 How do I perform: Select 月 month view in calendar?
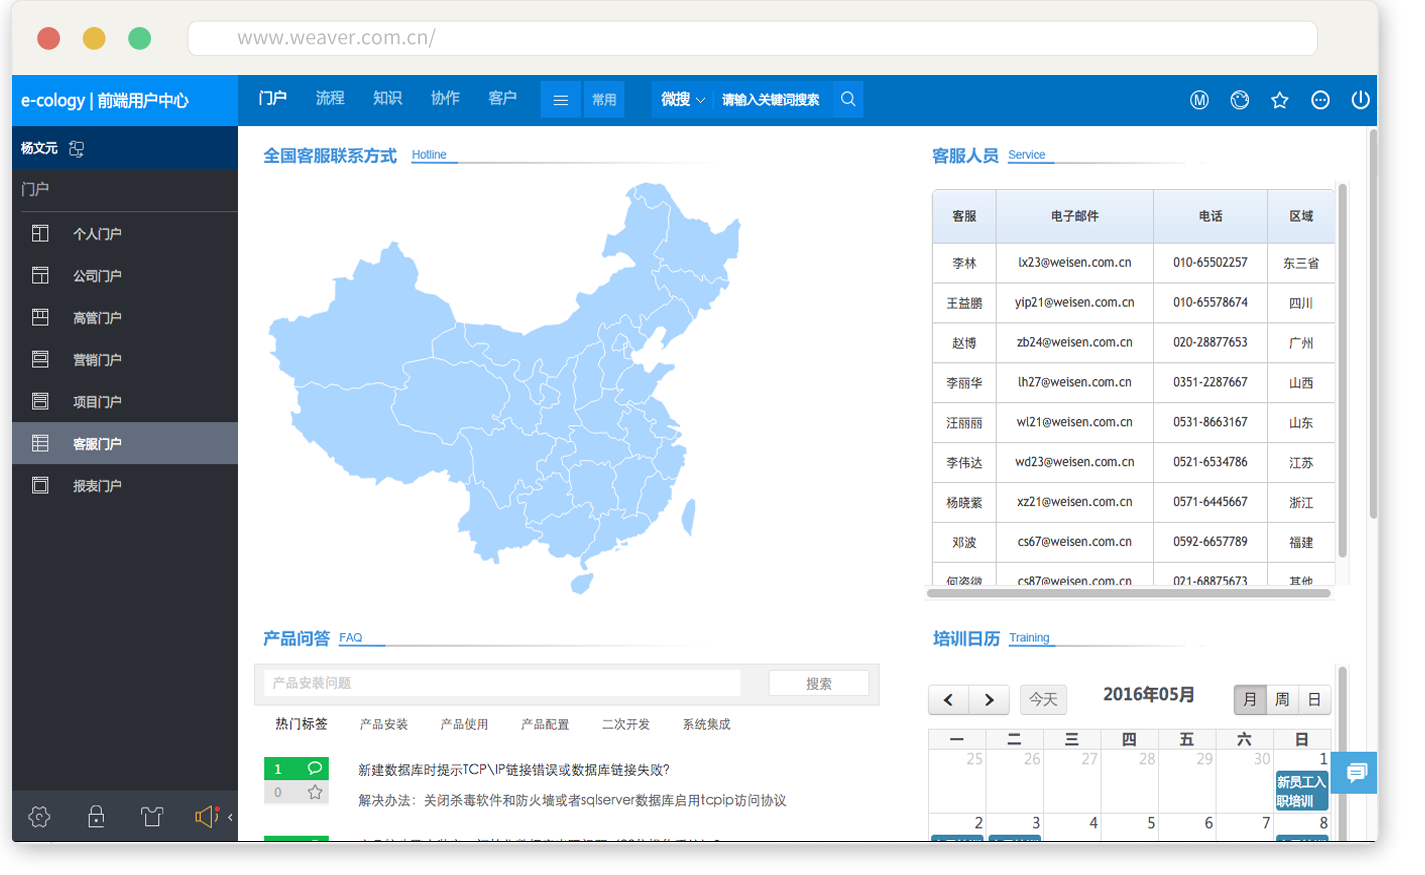(x=1250, y=700)
